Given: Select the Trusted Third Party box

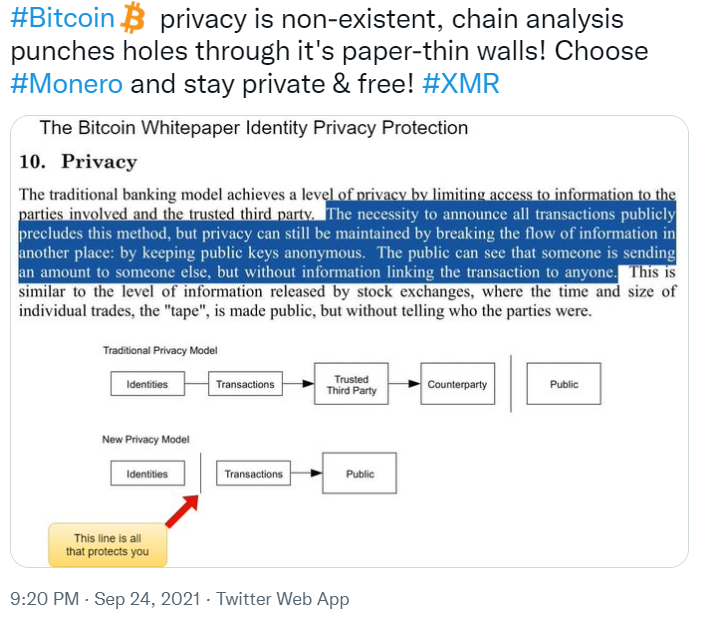Looking at the screenshot, I should pos(351,385).
